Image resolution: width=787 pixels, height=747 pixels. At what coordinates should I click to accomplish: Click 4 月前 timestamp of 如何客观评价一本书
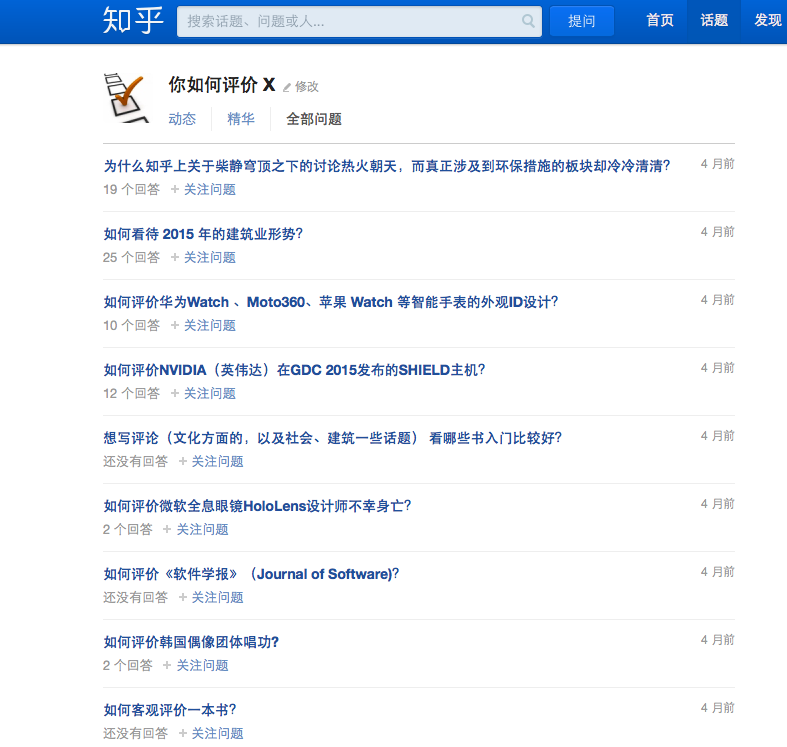718,708
